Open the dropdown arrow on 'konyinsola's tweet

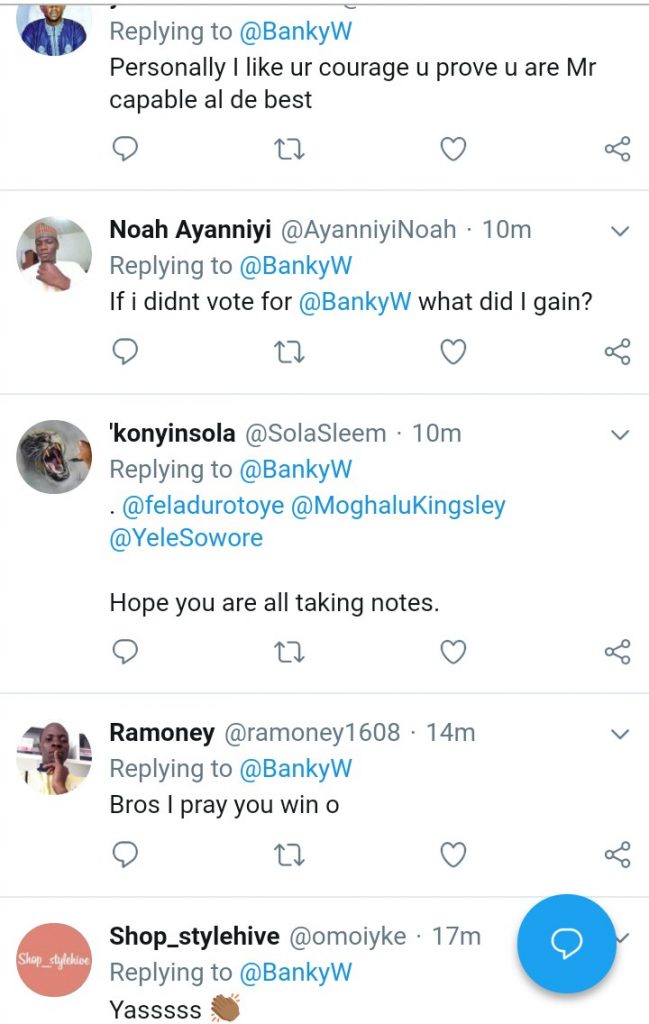[x=620, y=435]
